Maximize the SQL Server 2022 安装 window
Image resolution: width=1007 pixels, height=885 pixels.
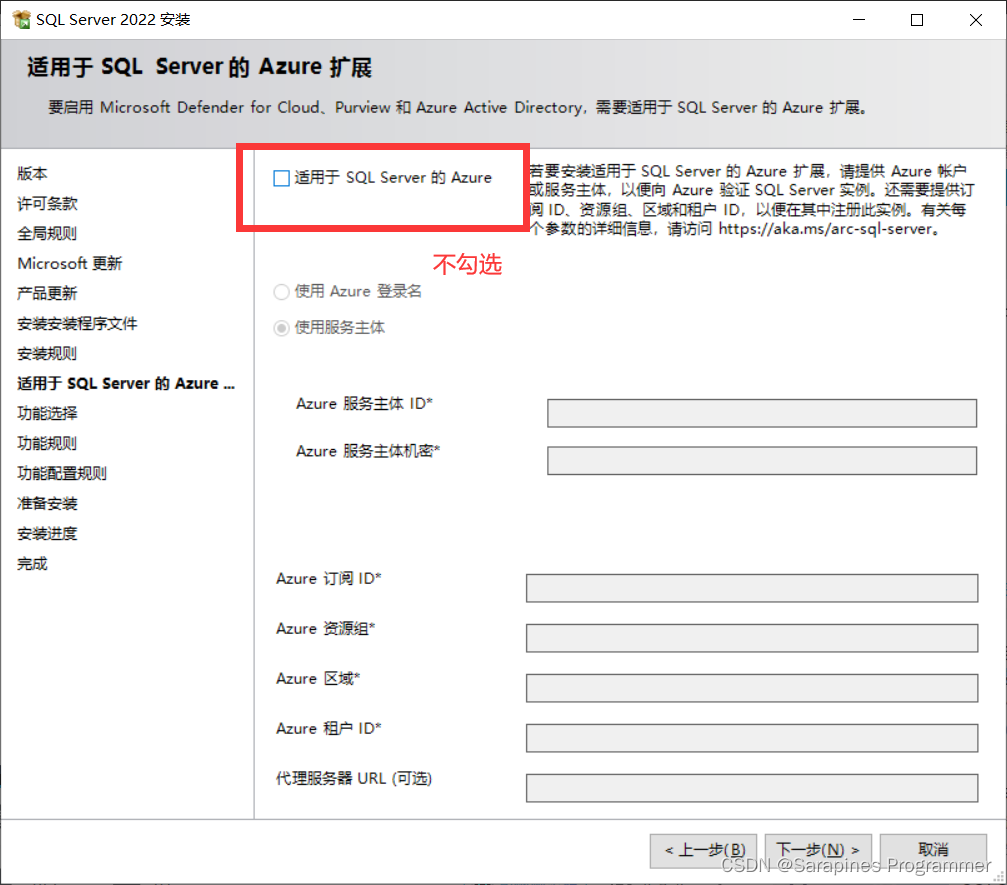pyautogui.click(x=917, y=20)
